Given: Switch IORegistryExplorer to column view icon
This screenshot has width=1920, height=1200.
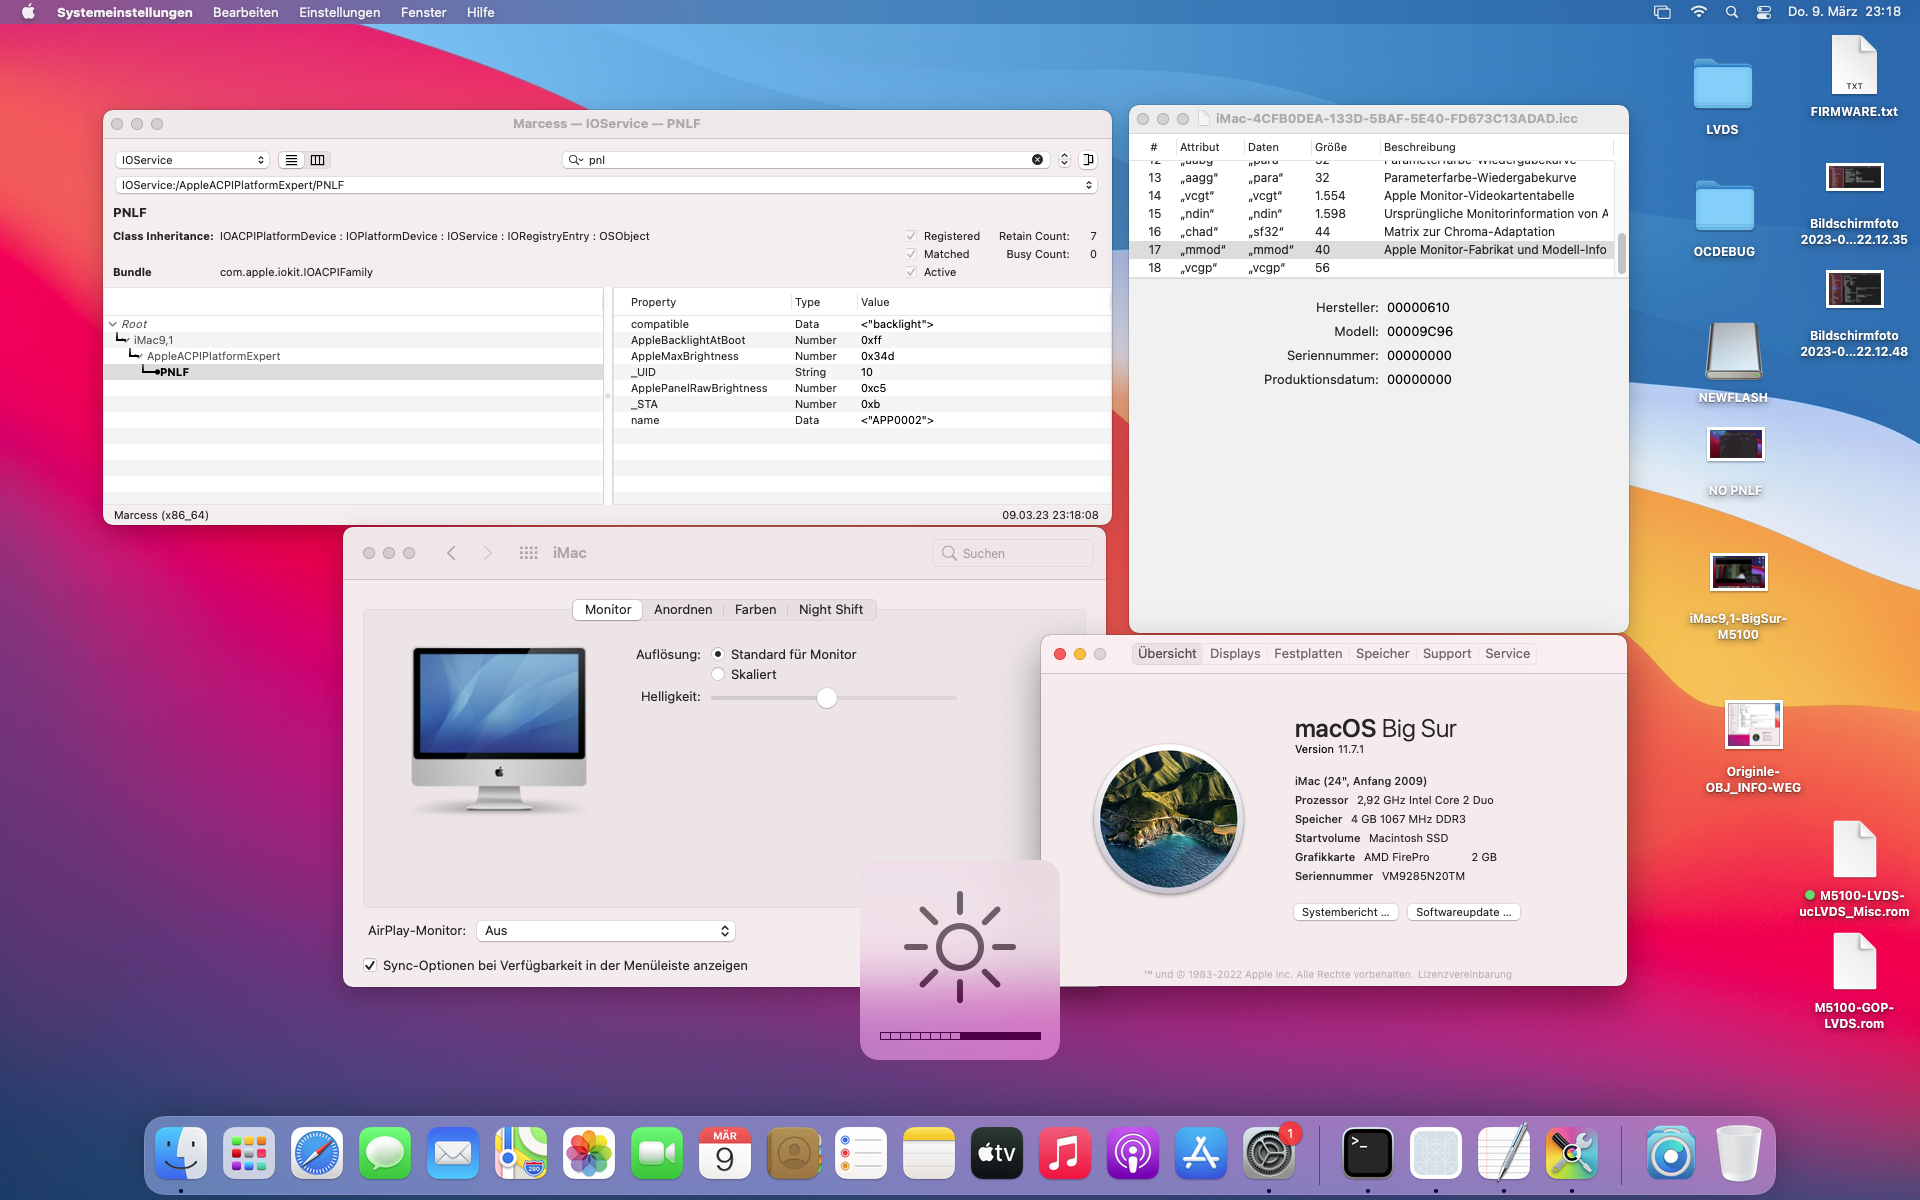Looking at the screenshot, I should tap(318, 160).
